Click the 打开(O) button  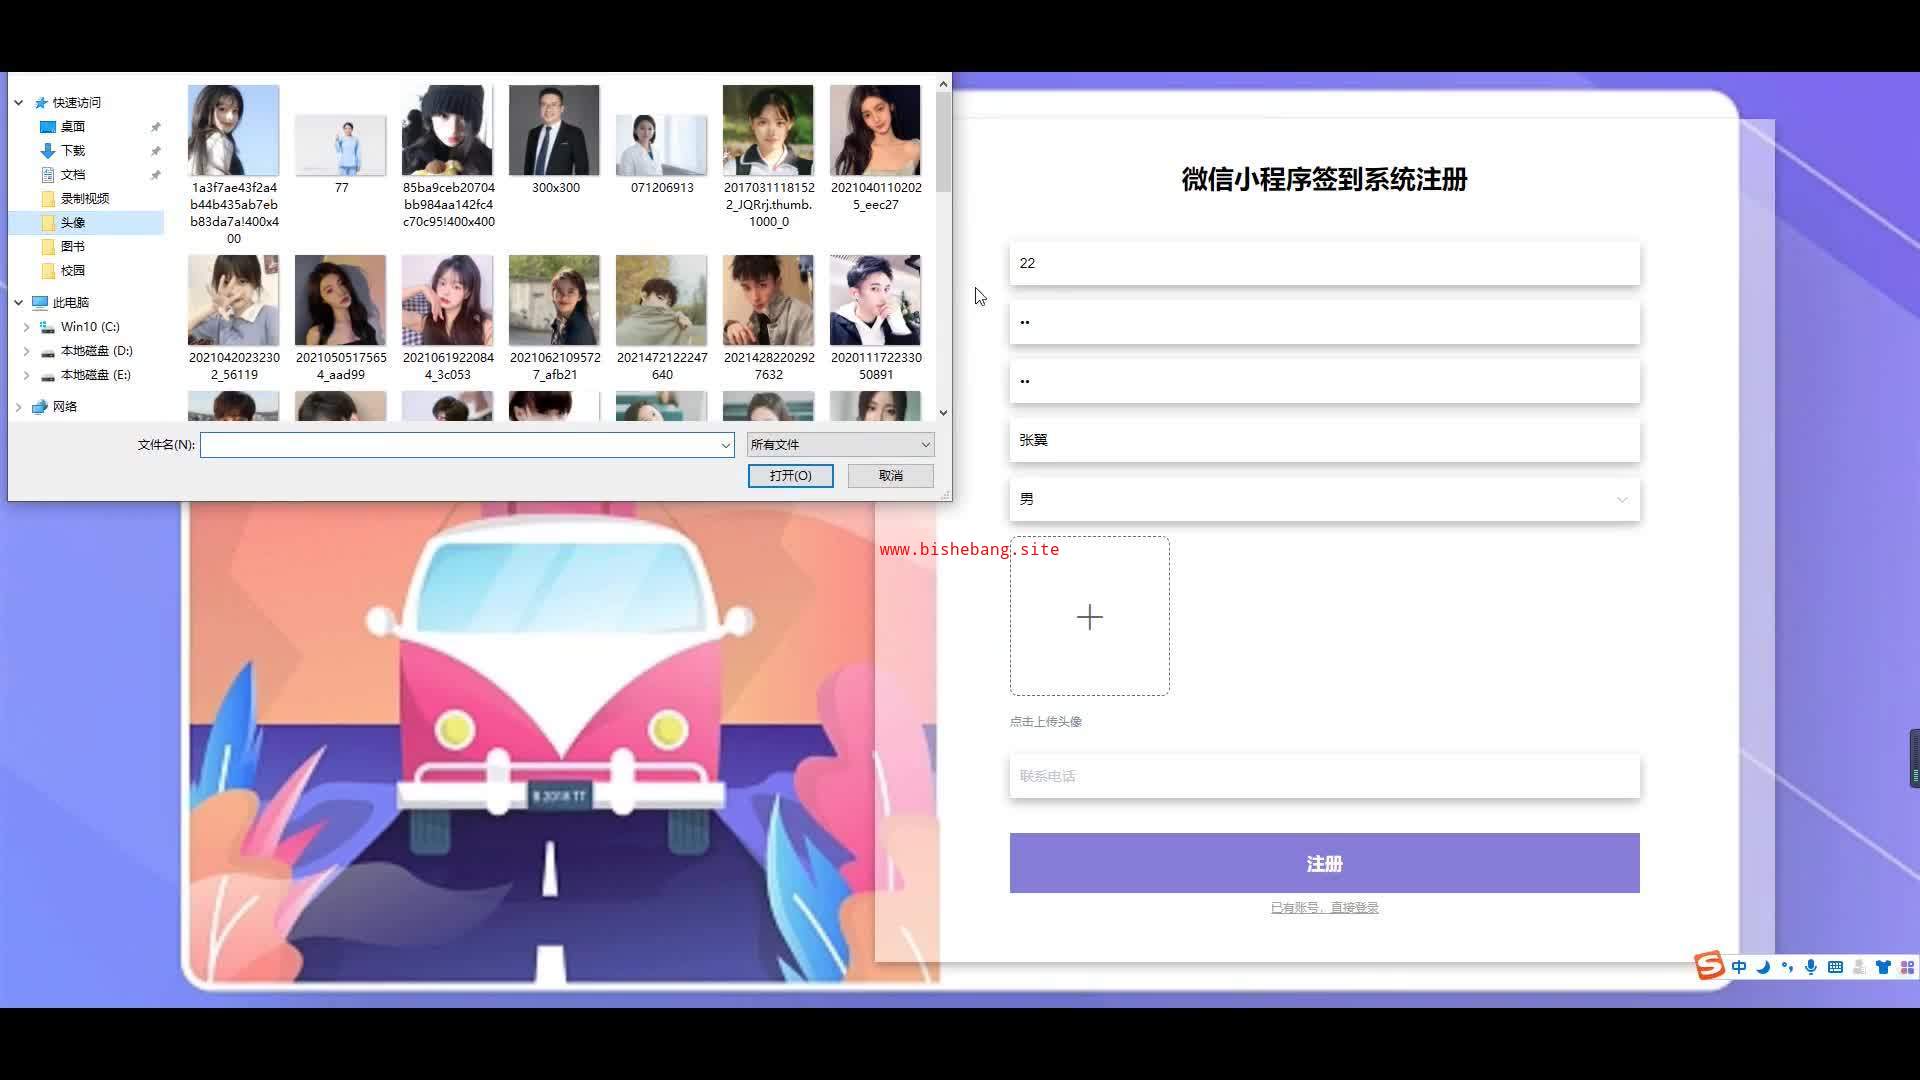click(x=790, y=476)
